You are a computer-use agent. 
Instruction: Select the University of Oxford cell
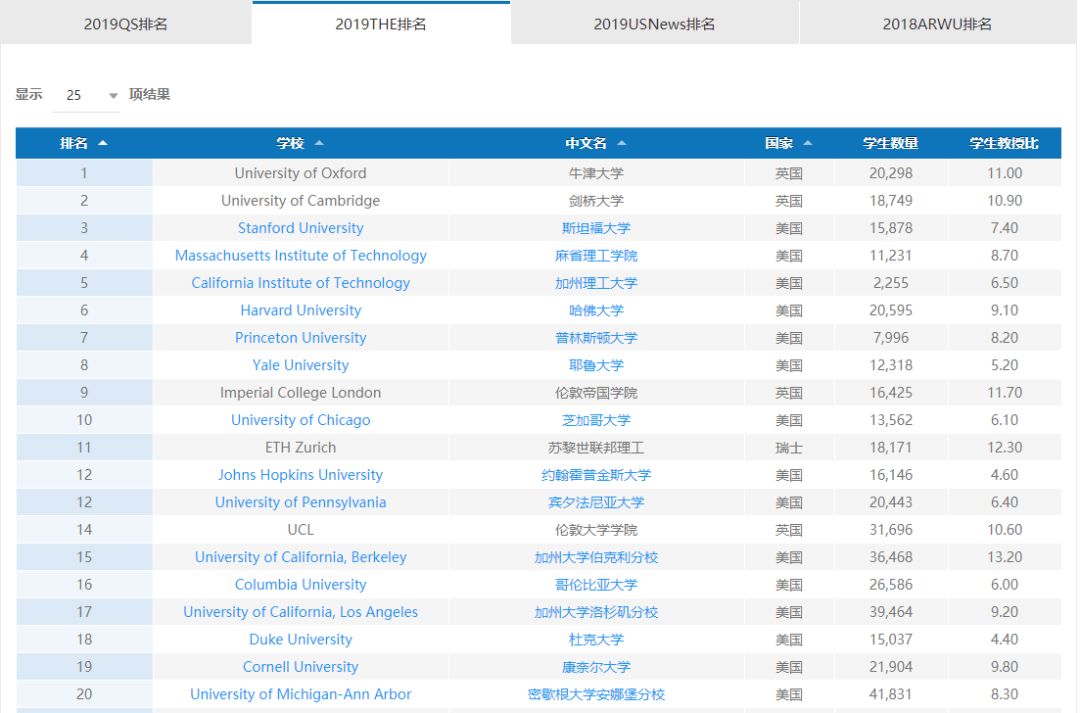coord(300,173)
